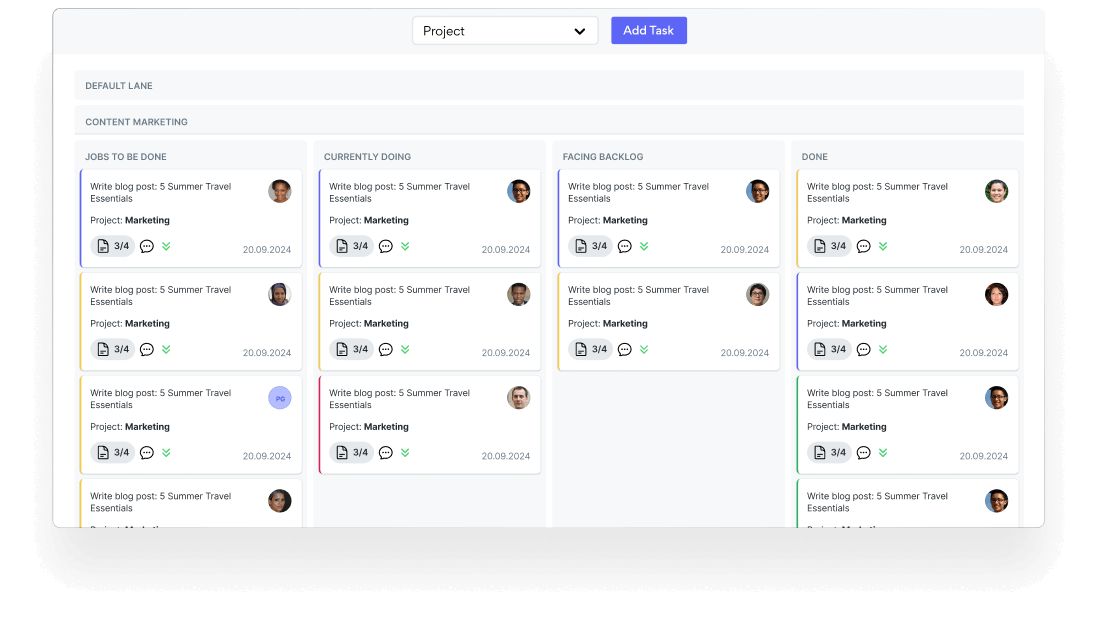Open 3/4 subtasks badge on third Done card
The image size is (1097, 625).
(x=829, y=453)
